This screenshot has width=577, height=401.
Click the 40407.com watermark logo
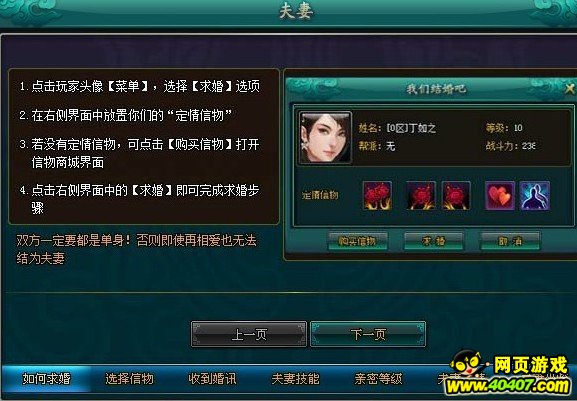(x=508, y=373)
